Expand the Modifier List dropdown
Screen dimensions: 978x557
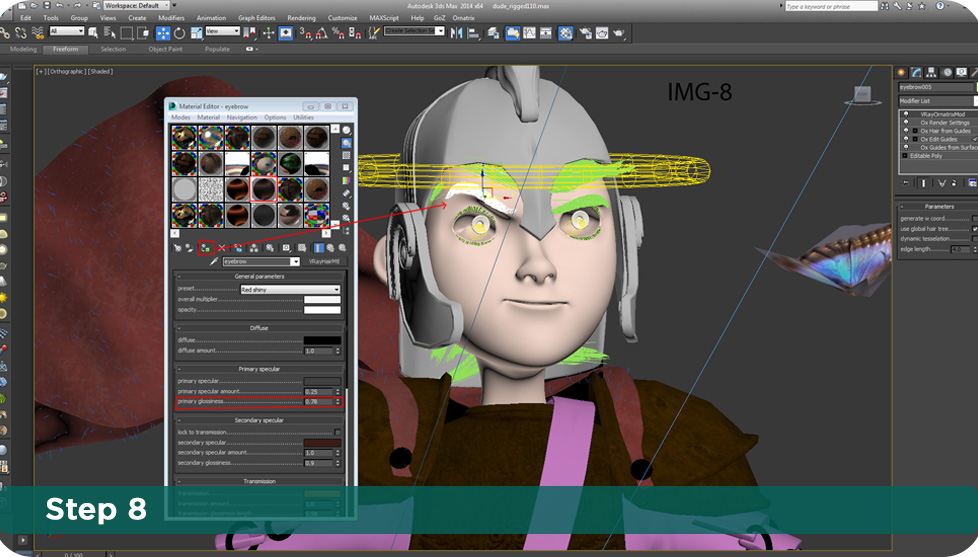pos(935,101)
